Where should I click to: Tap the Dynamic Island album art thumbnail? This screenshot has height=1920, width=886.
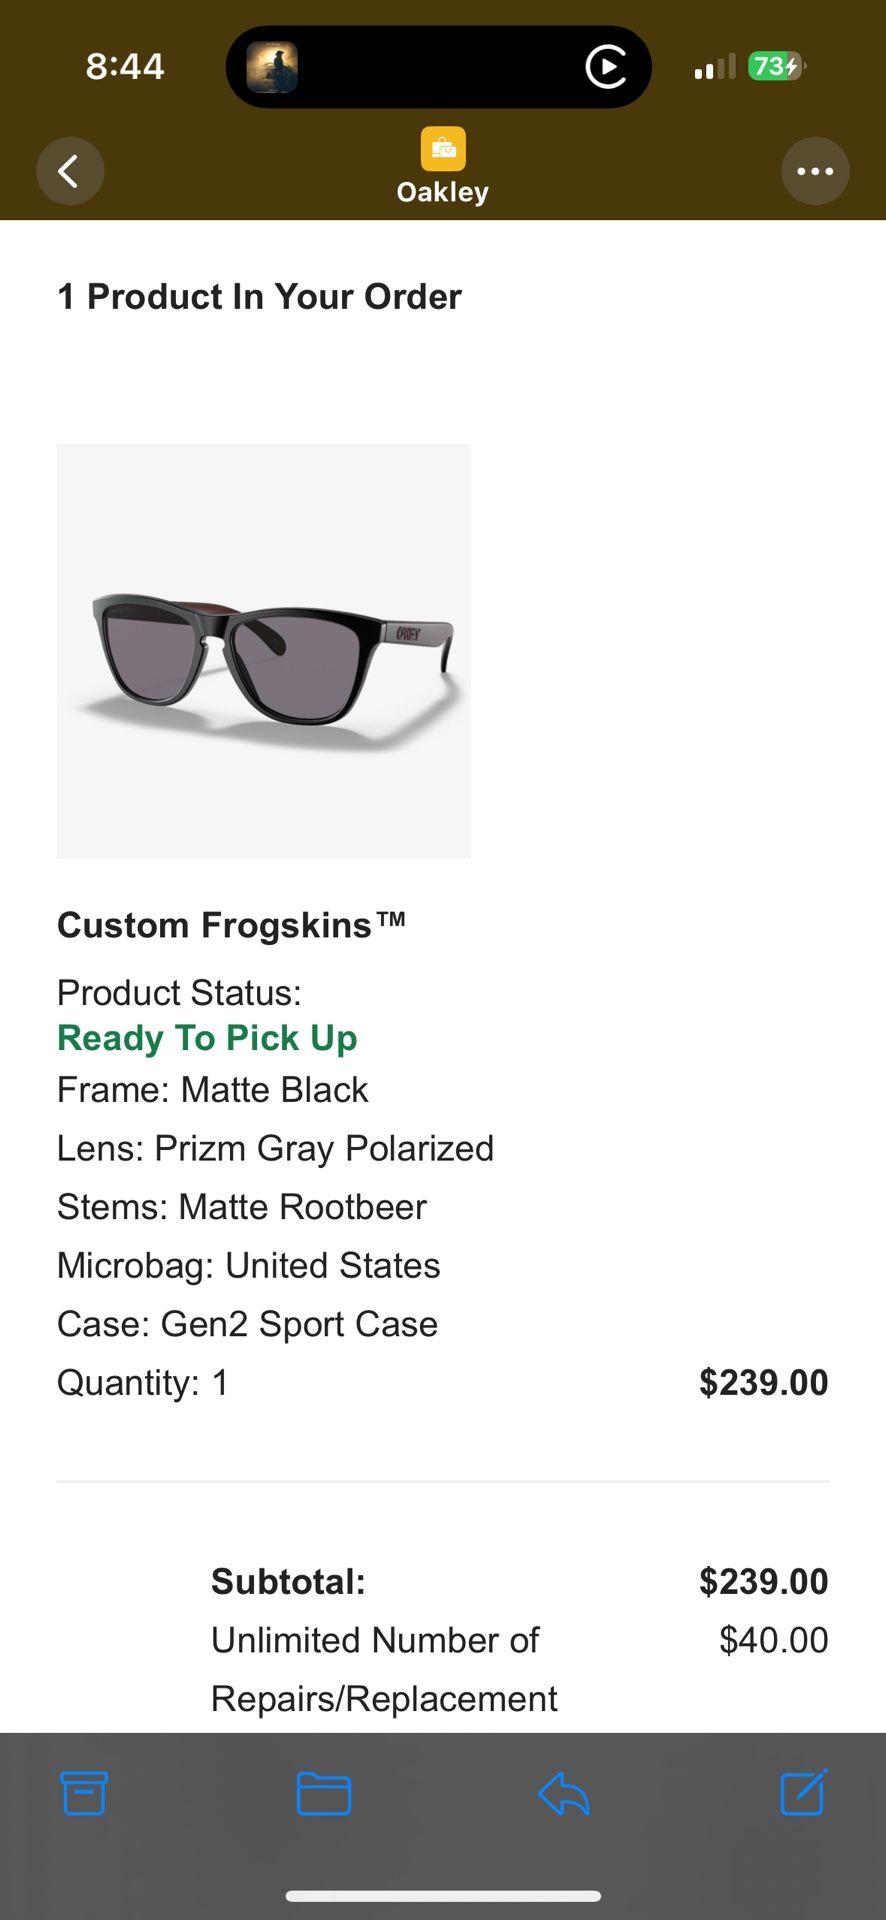[272, 68]
